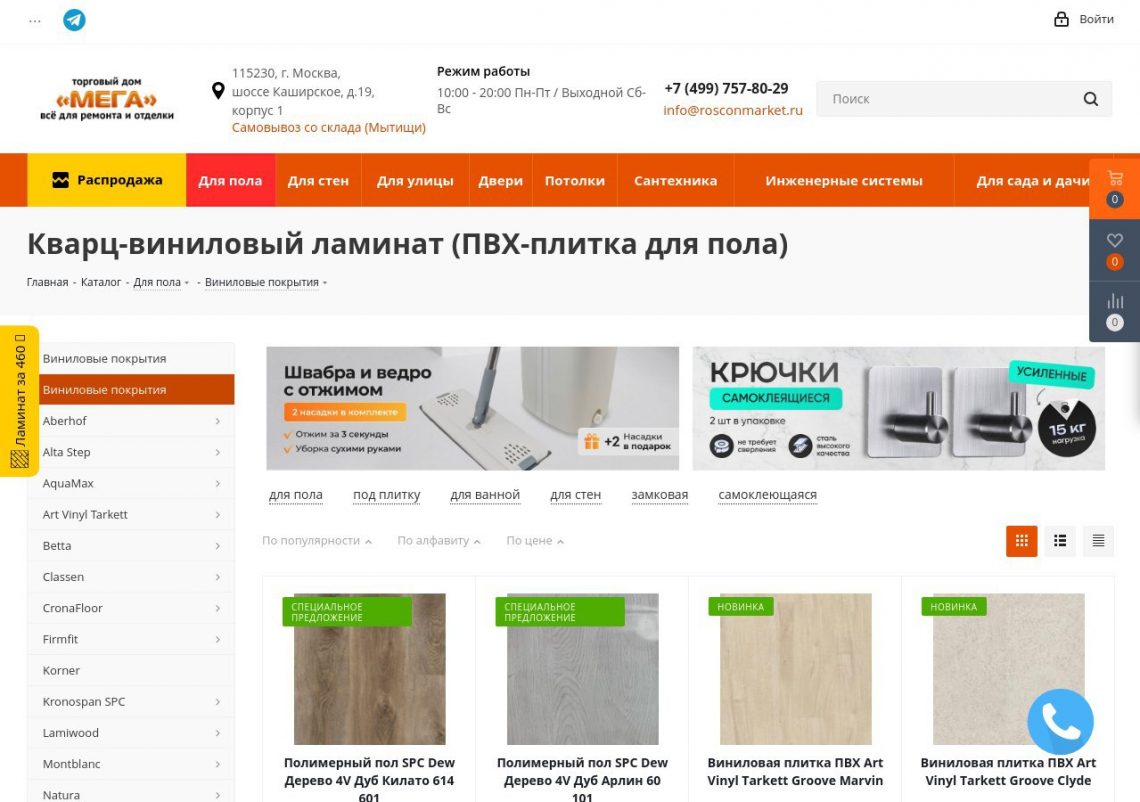Open the Распродажа menu tab
This screenshot has width=1140, height=802.
coord(107,180)
